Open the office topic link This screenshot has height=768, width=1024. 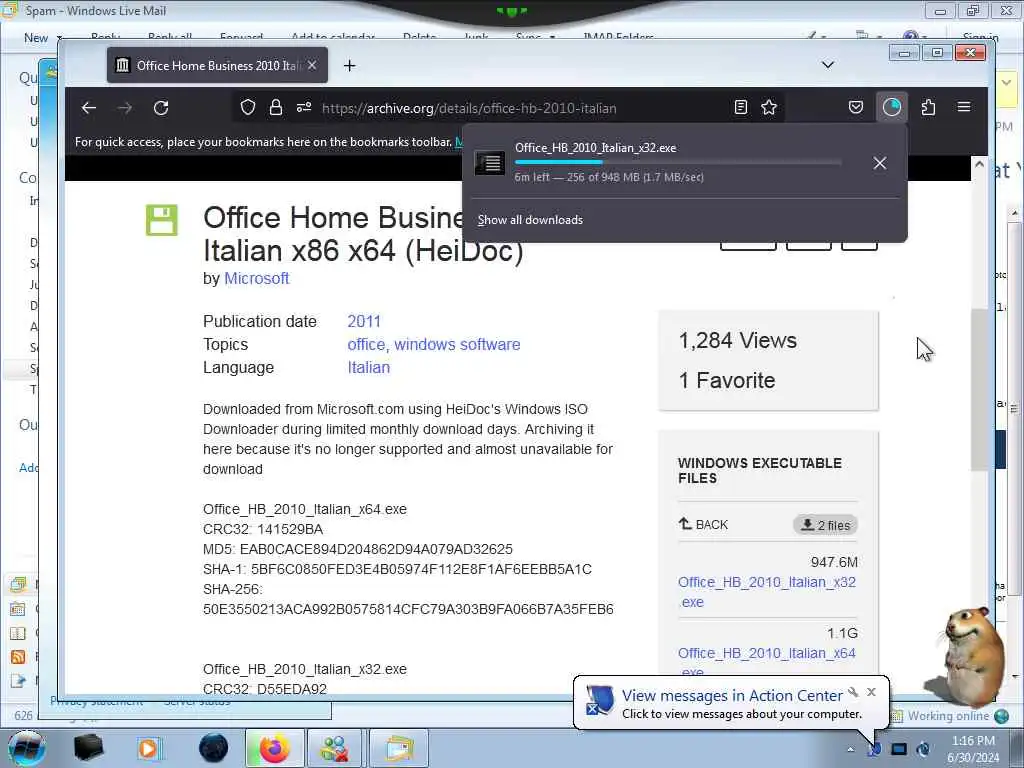tap(366, 344)
